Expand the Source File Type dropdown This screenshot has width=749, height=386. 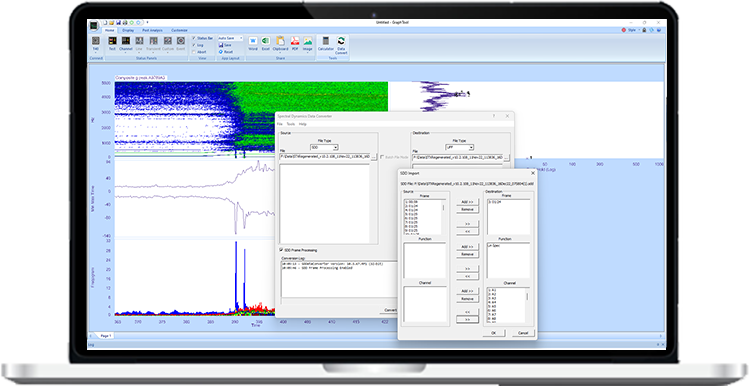(x=325, y=148)
